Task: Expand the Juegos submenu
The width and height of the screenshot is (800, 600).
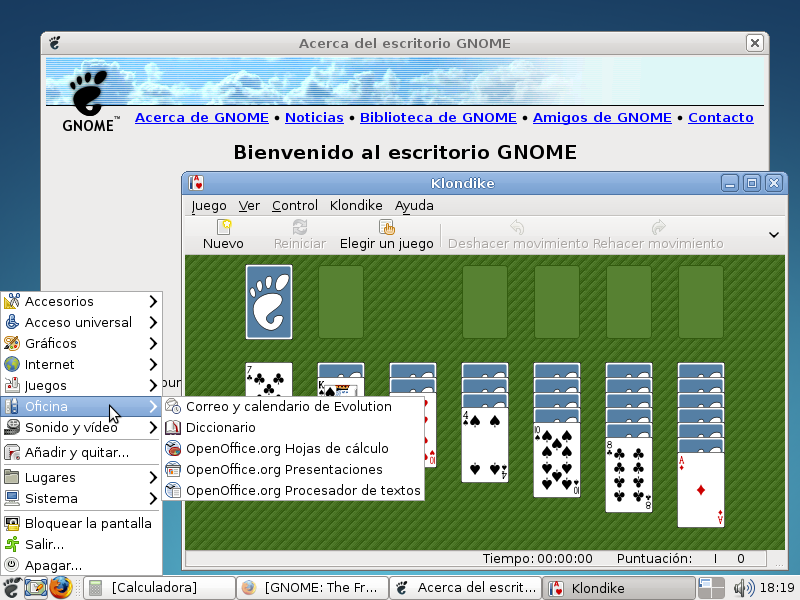Action: 80,385
